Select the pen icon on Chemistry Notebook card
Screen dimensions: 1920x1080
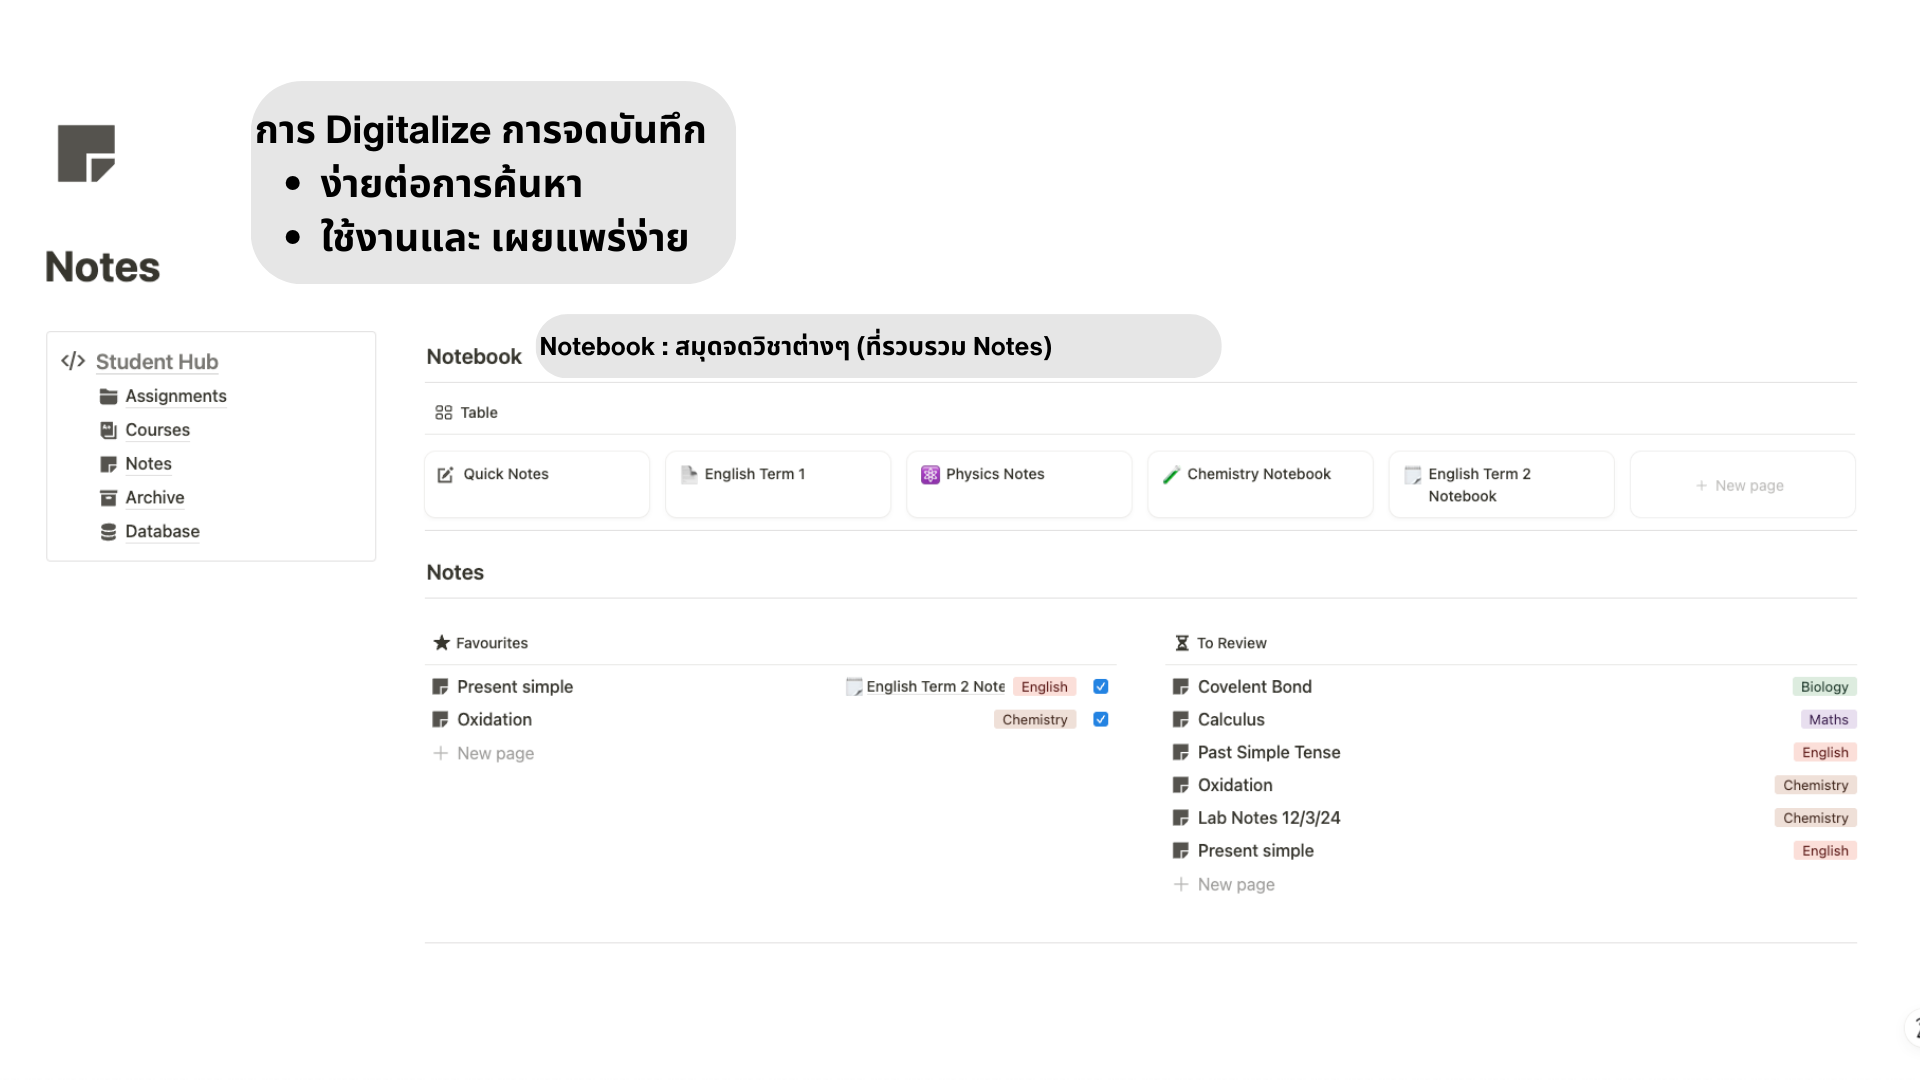(1171, 475)
